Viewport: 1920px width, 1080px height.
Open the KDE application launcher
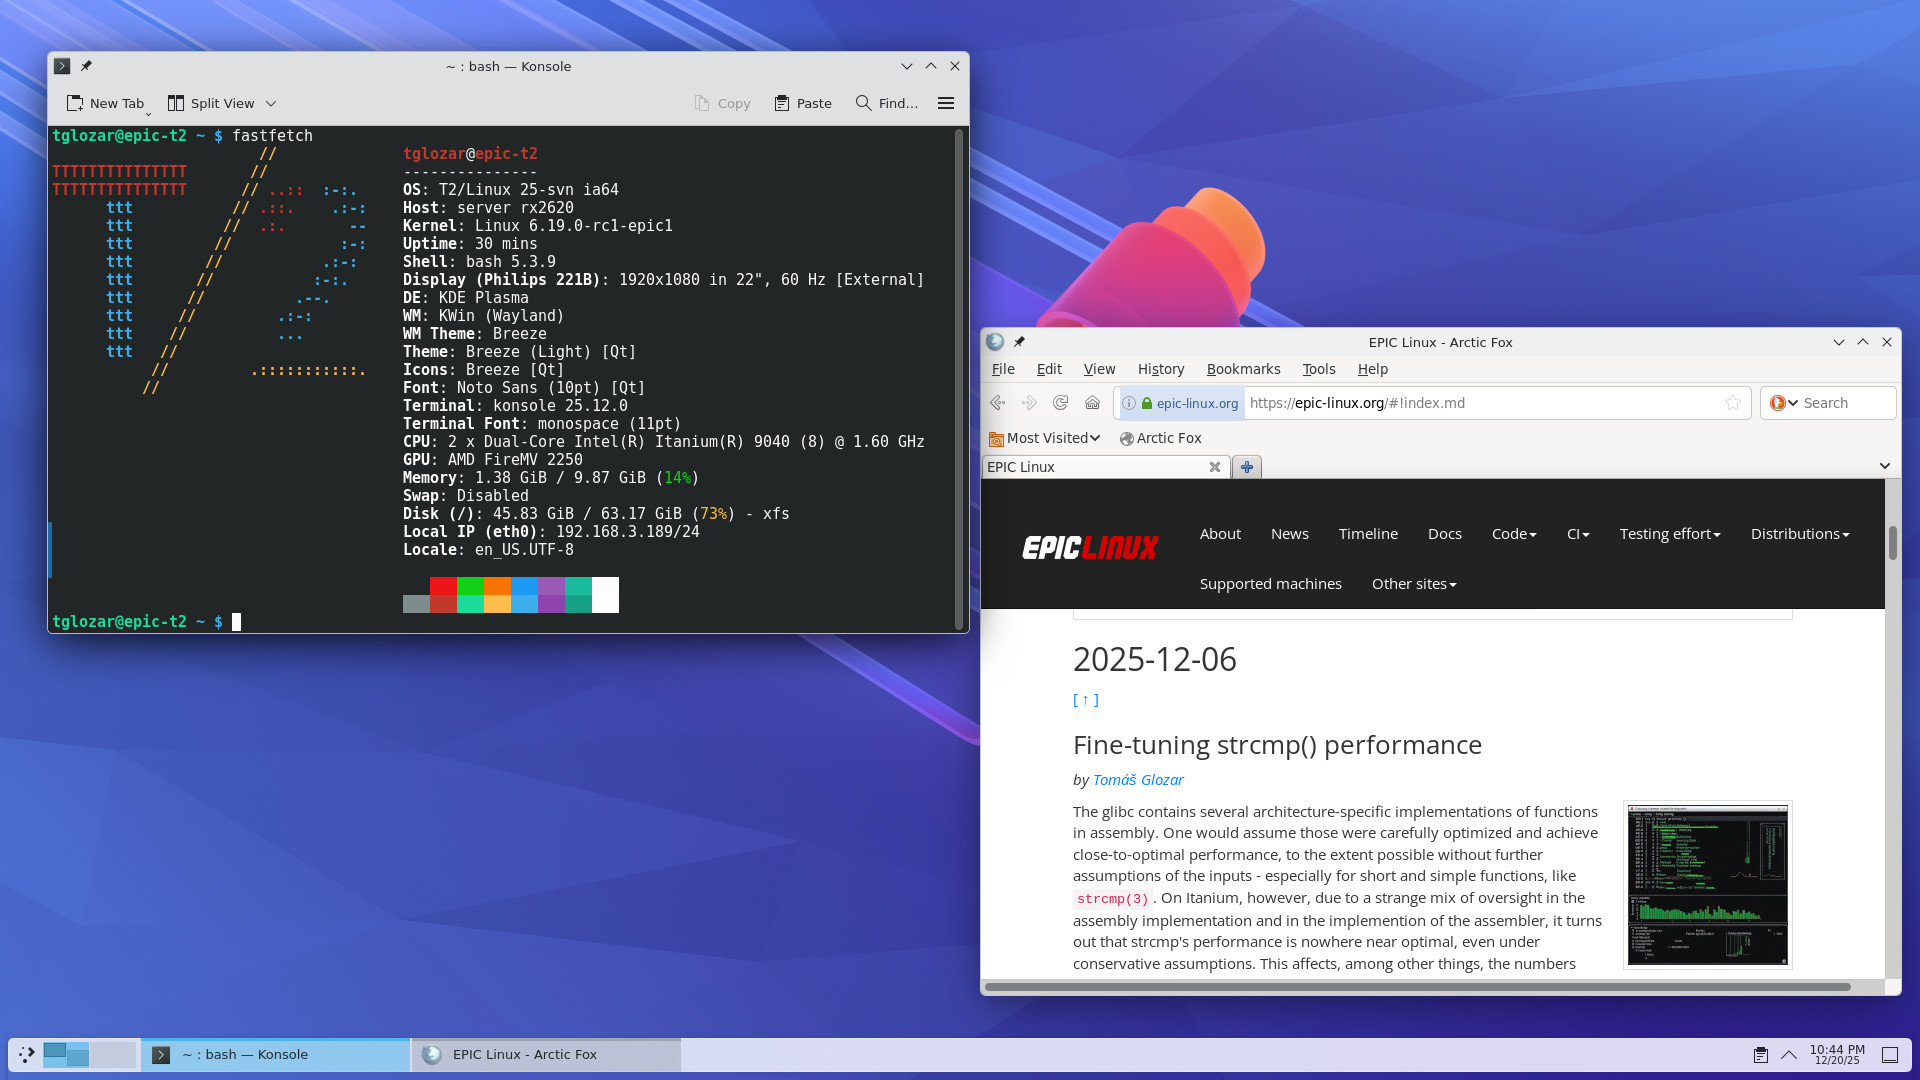coord(26,1054)
